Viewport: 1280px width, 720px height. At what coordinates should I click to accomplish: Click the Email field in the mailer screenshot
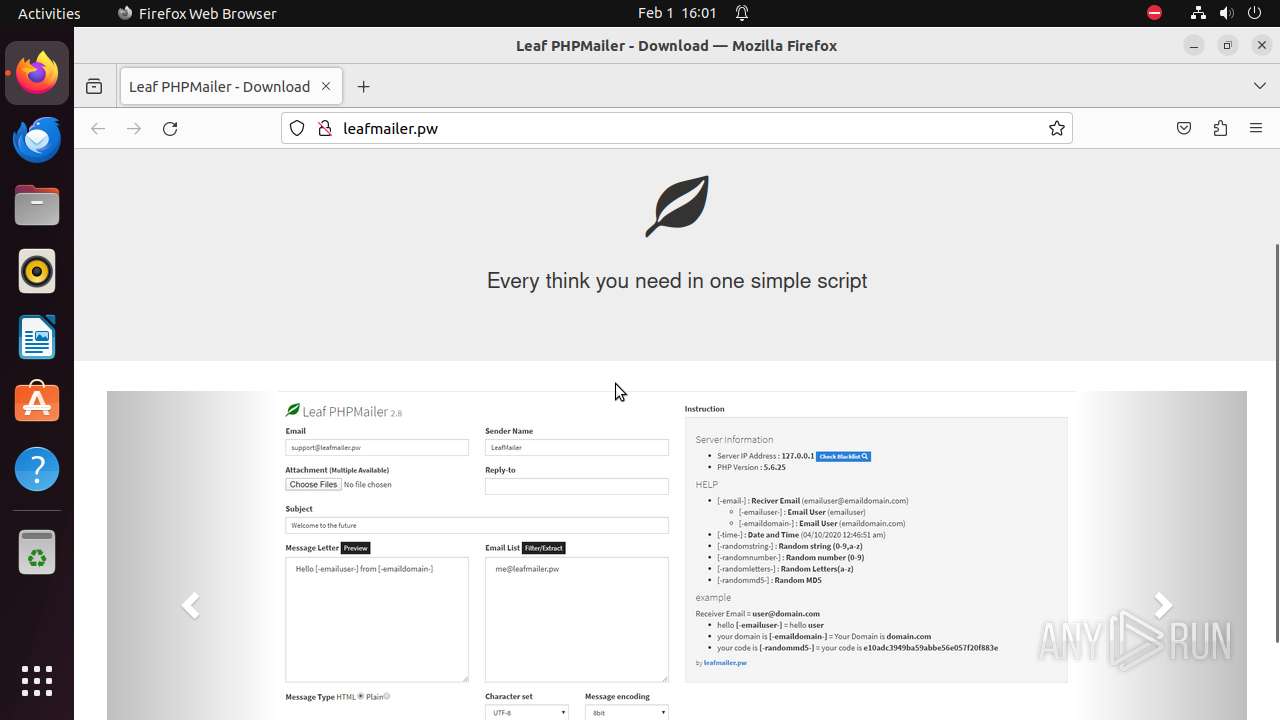(x=377, y=448)
